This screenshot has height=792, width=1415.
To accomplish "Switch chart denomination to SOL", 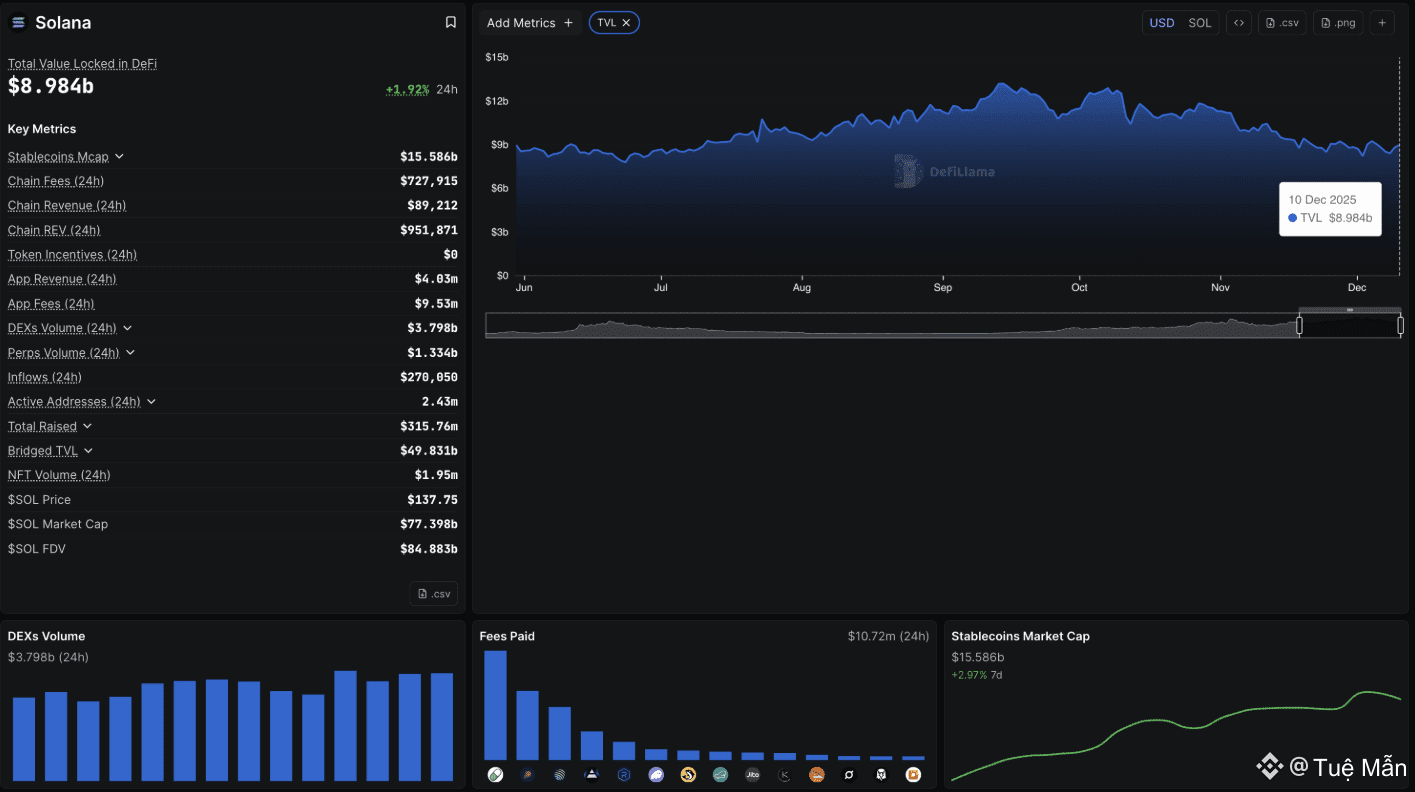I will click(1199, 23).
